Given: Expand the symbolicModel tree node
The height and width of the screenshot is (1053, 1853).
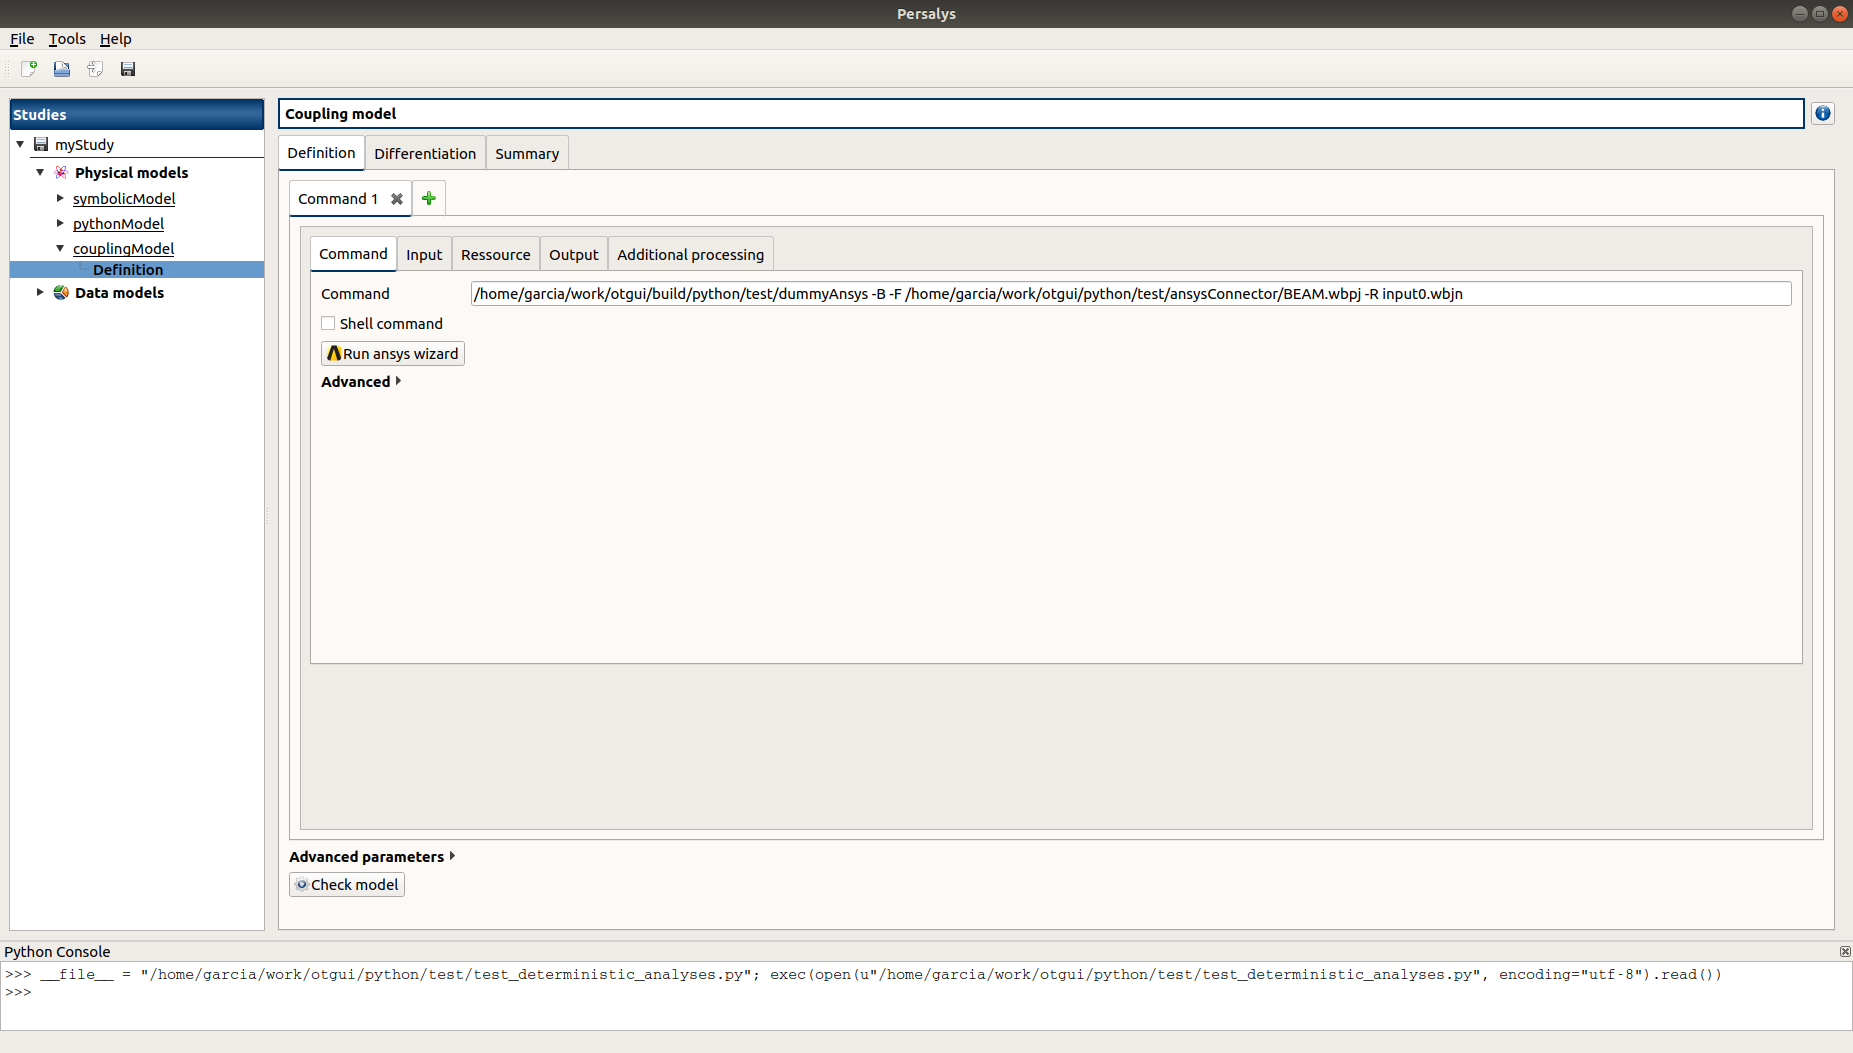Looking at the screenshot, I should tap(60, 198).
